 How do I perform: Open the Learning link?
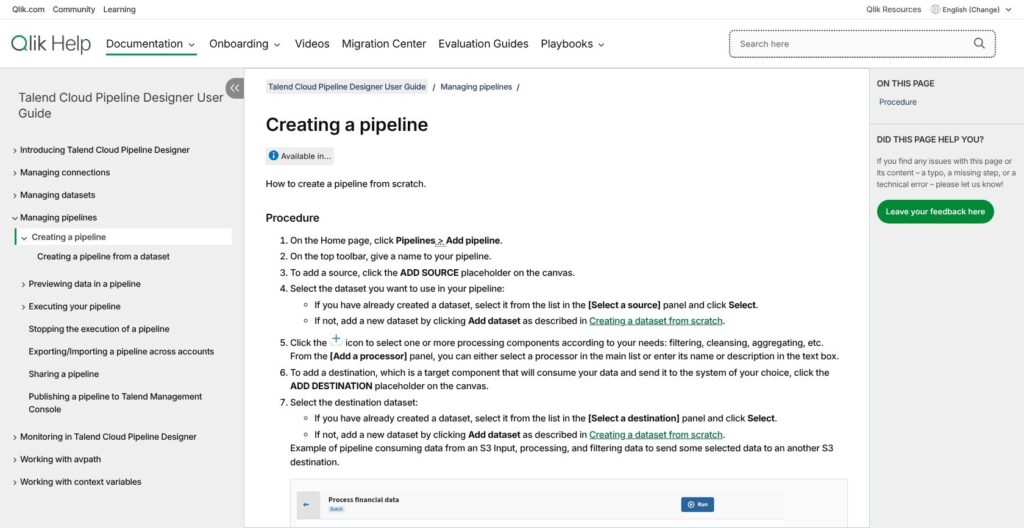tap(120, 9)
